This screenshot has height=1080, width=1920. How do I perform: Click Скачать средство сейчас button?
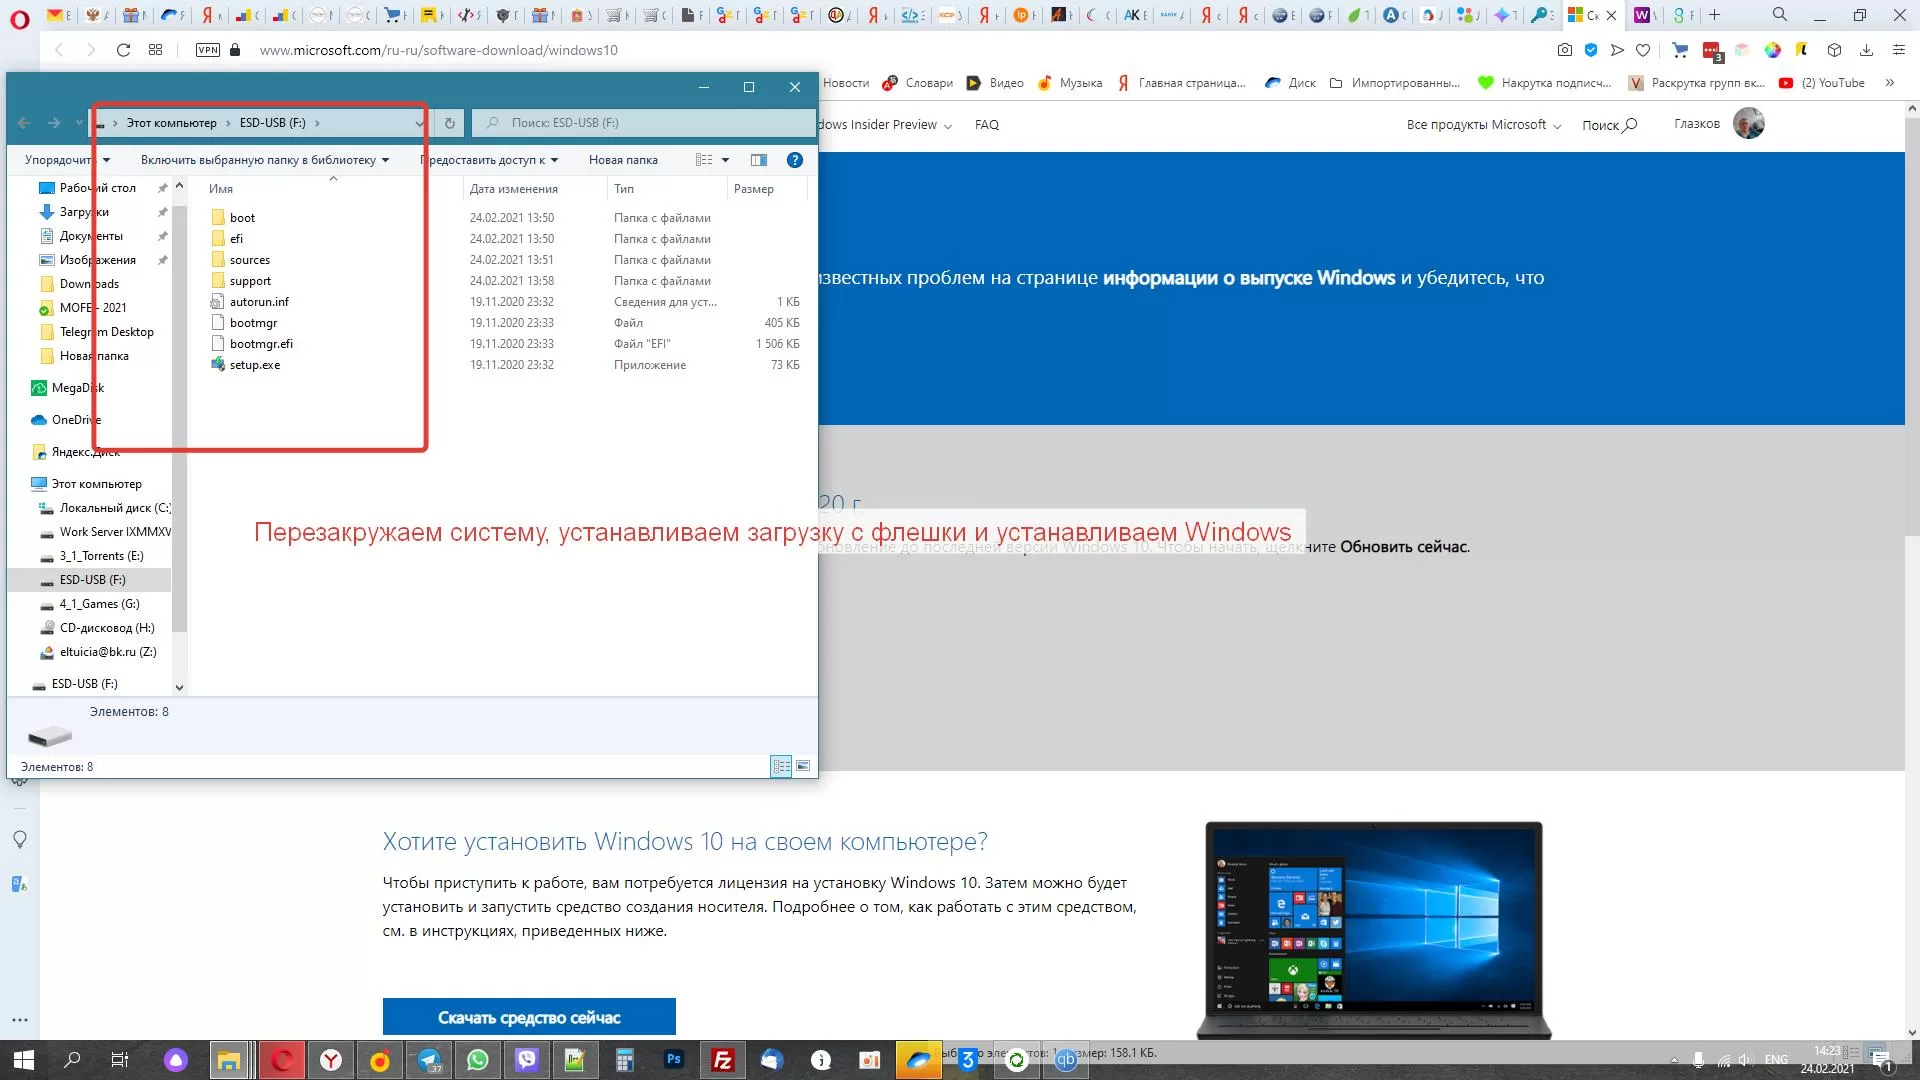coord(529,1017)
